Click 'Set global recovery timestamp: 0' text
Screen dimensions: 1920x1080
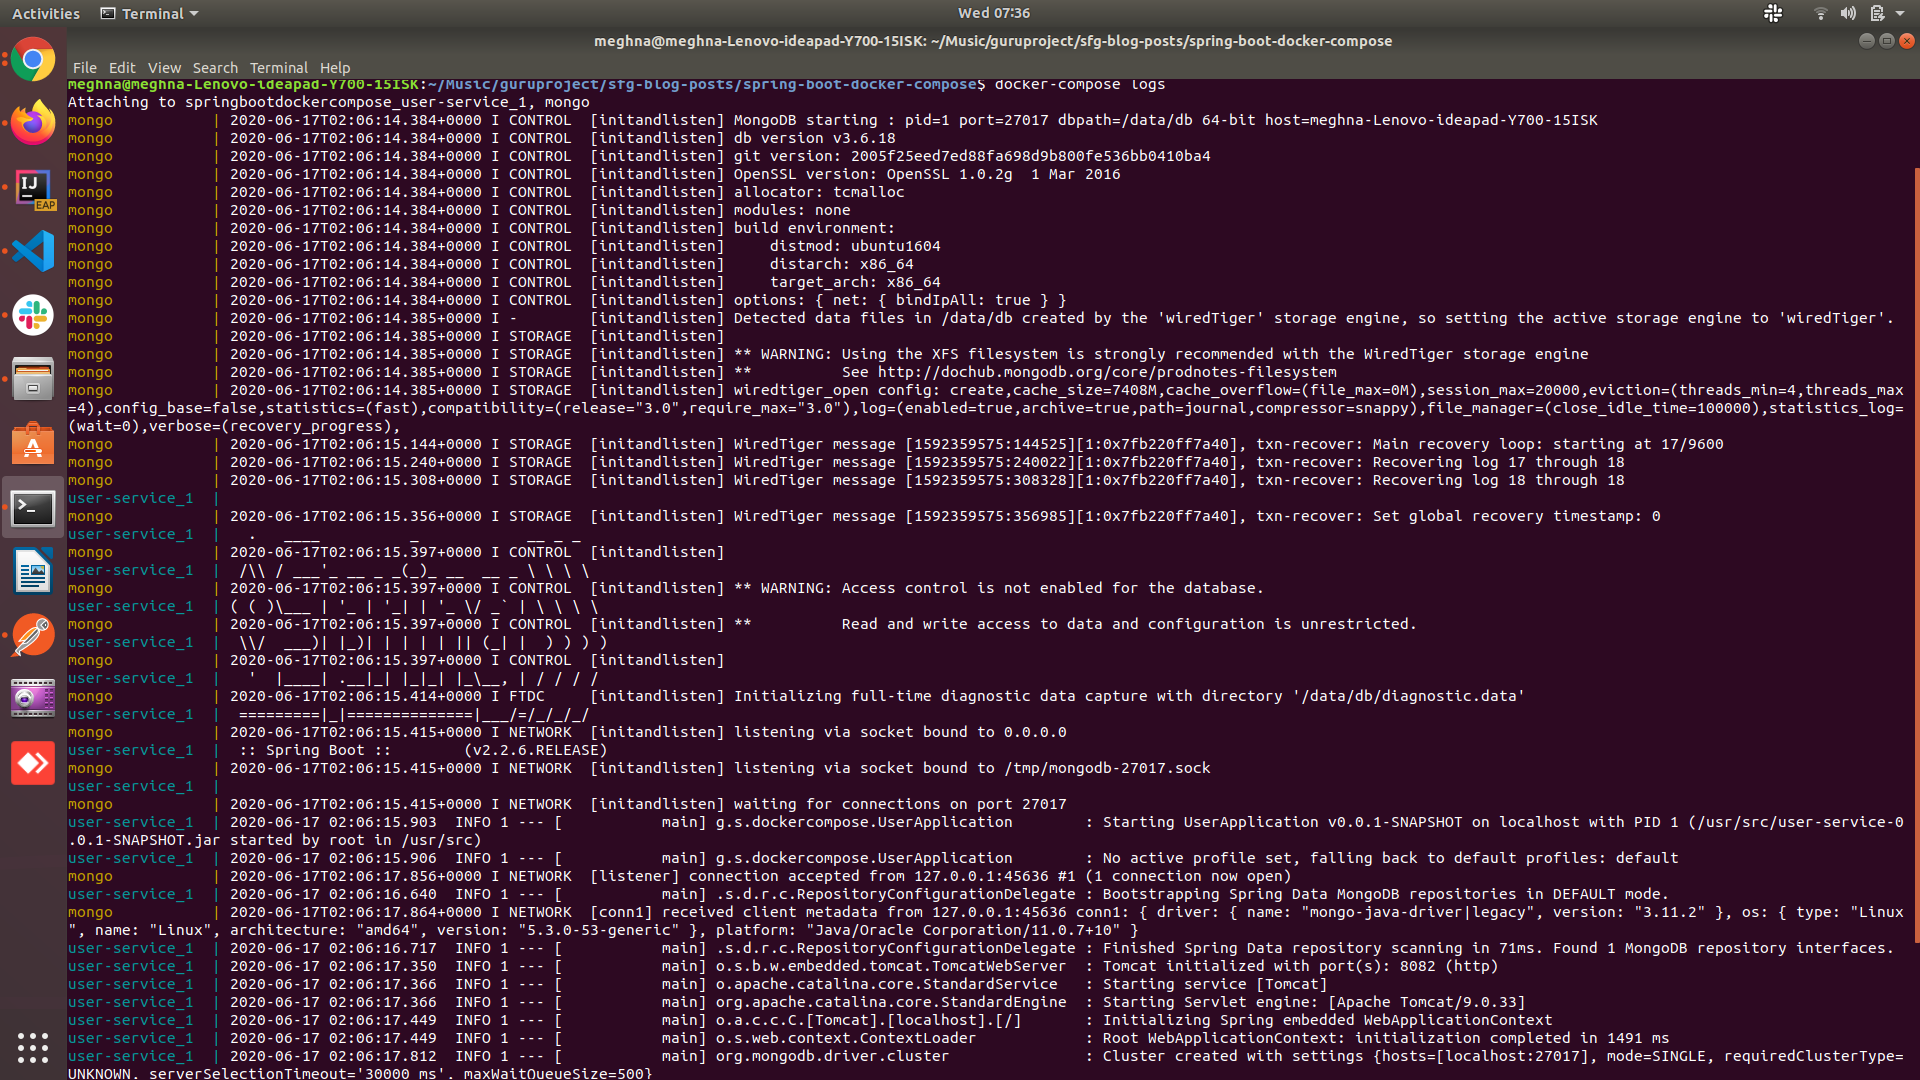pos(1516,516)
